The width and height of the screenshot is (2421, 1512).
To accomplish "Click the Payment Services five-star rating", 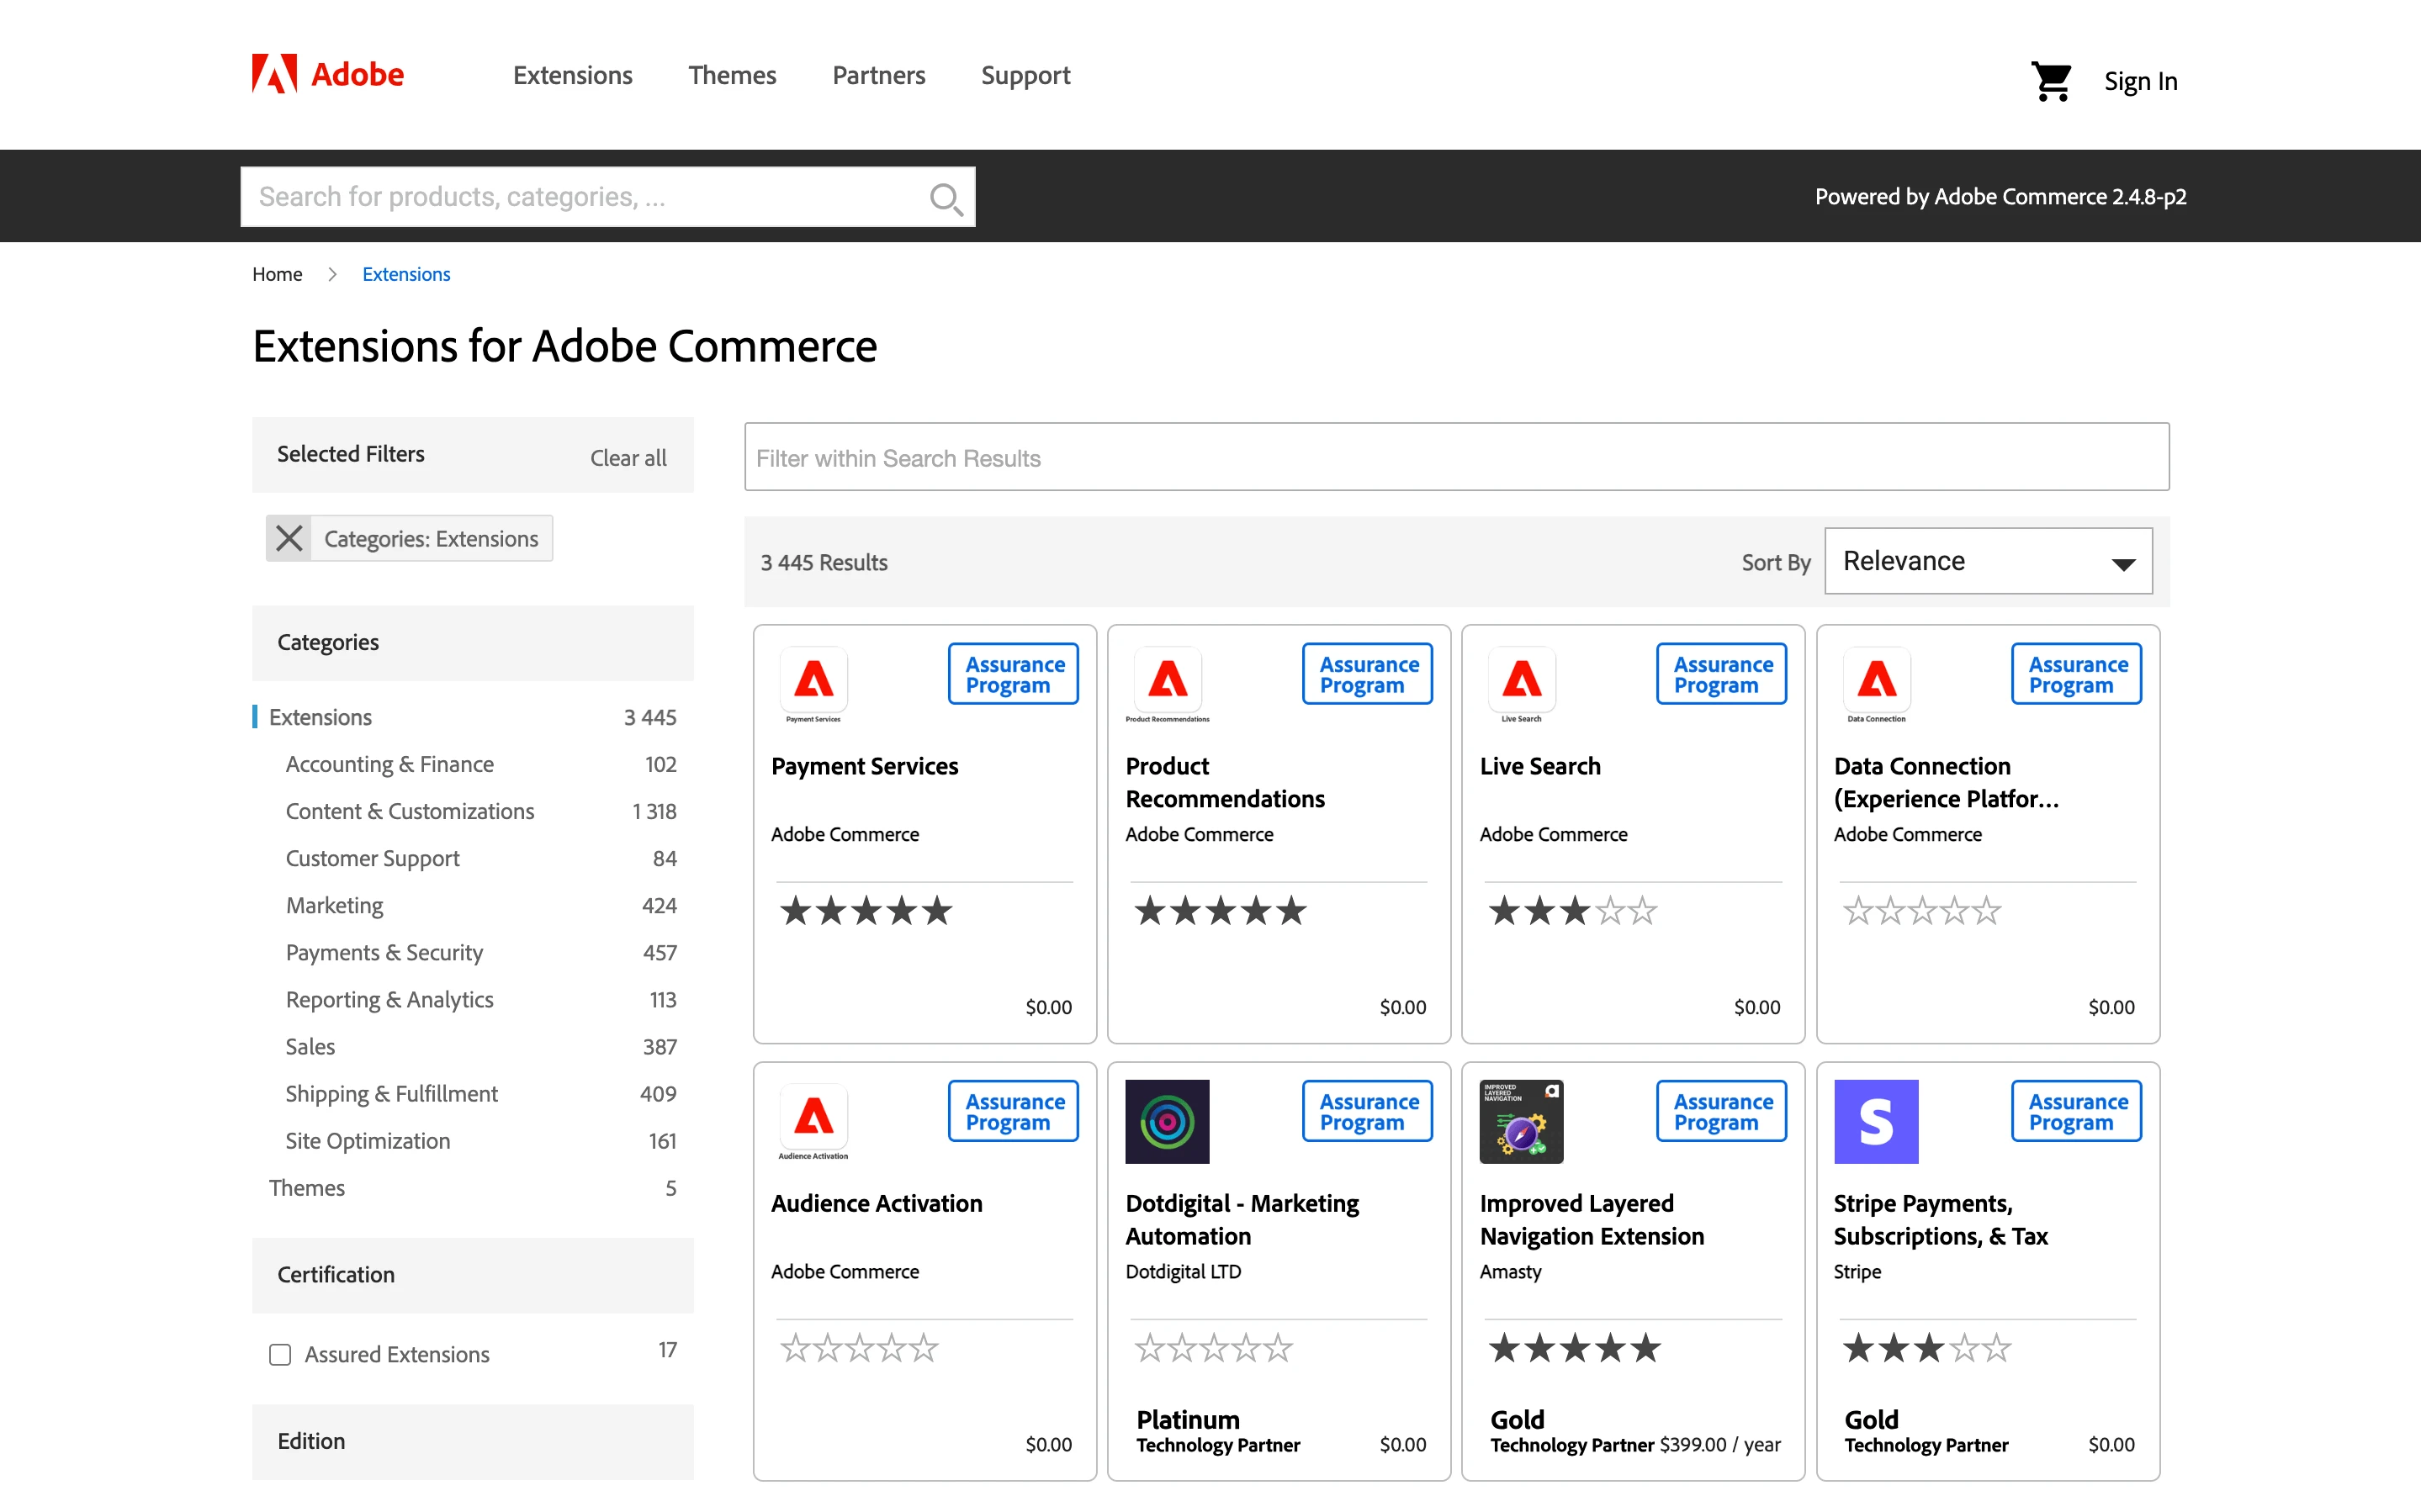I will click(864, 910).
